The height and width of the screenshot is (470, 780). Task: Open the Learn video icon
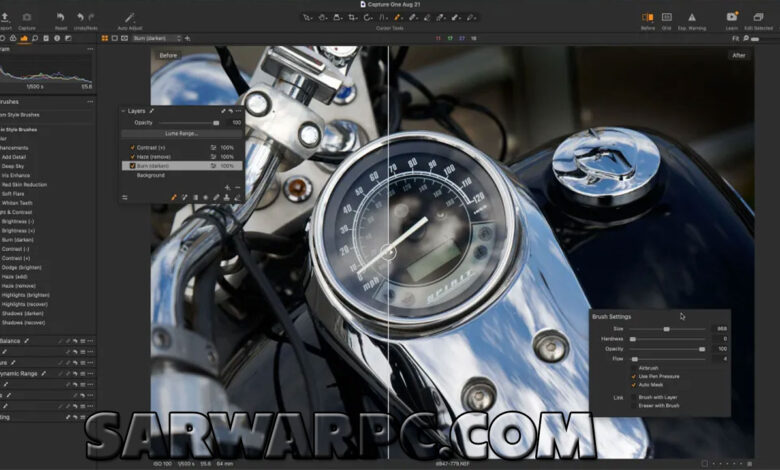point(732,17)
